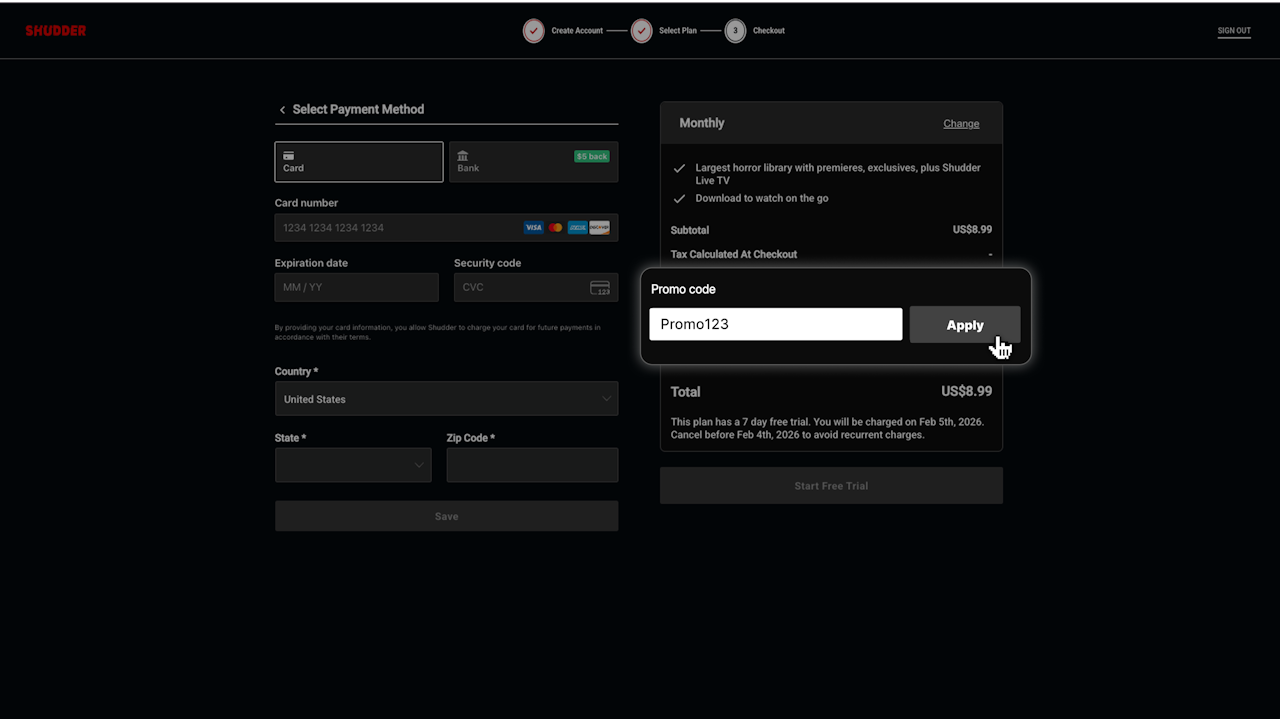Viewport: 1280px width, 719px height.
Task: Click the CVC card icon in Security code field
Action: click(x=601, y=288)
